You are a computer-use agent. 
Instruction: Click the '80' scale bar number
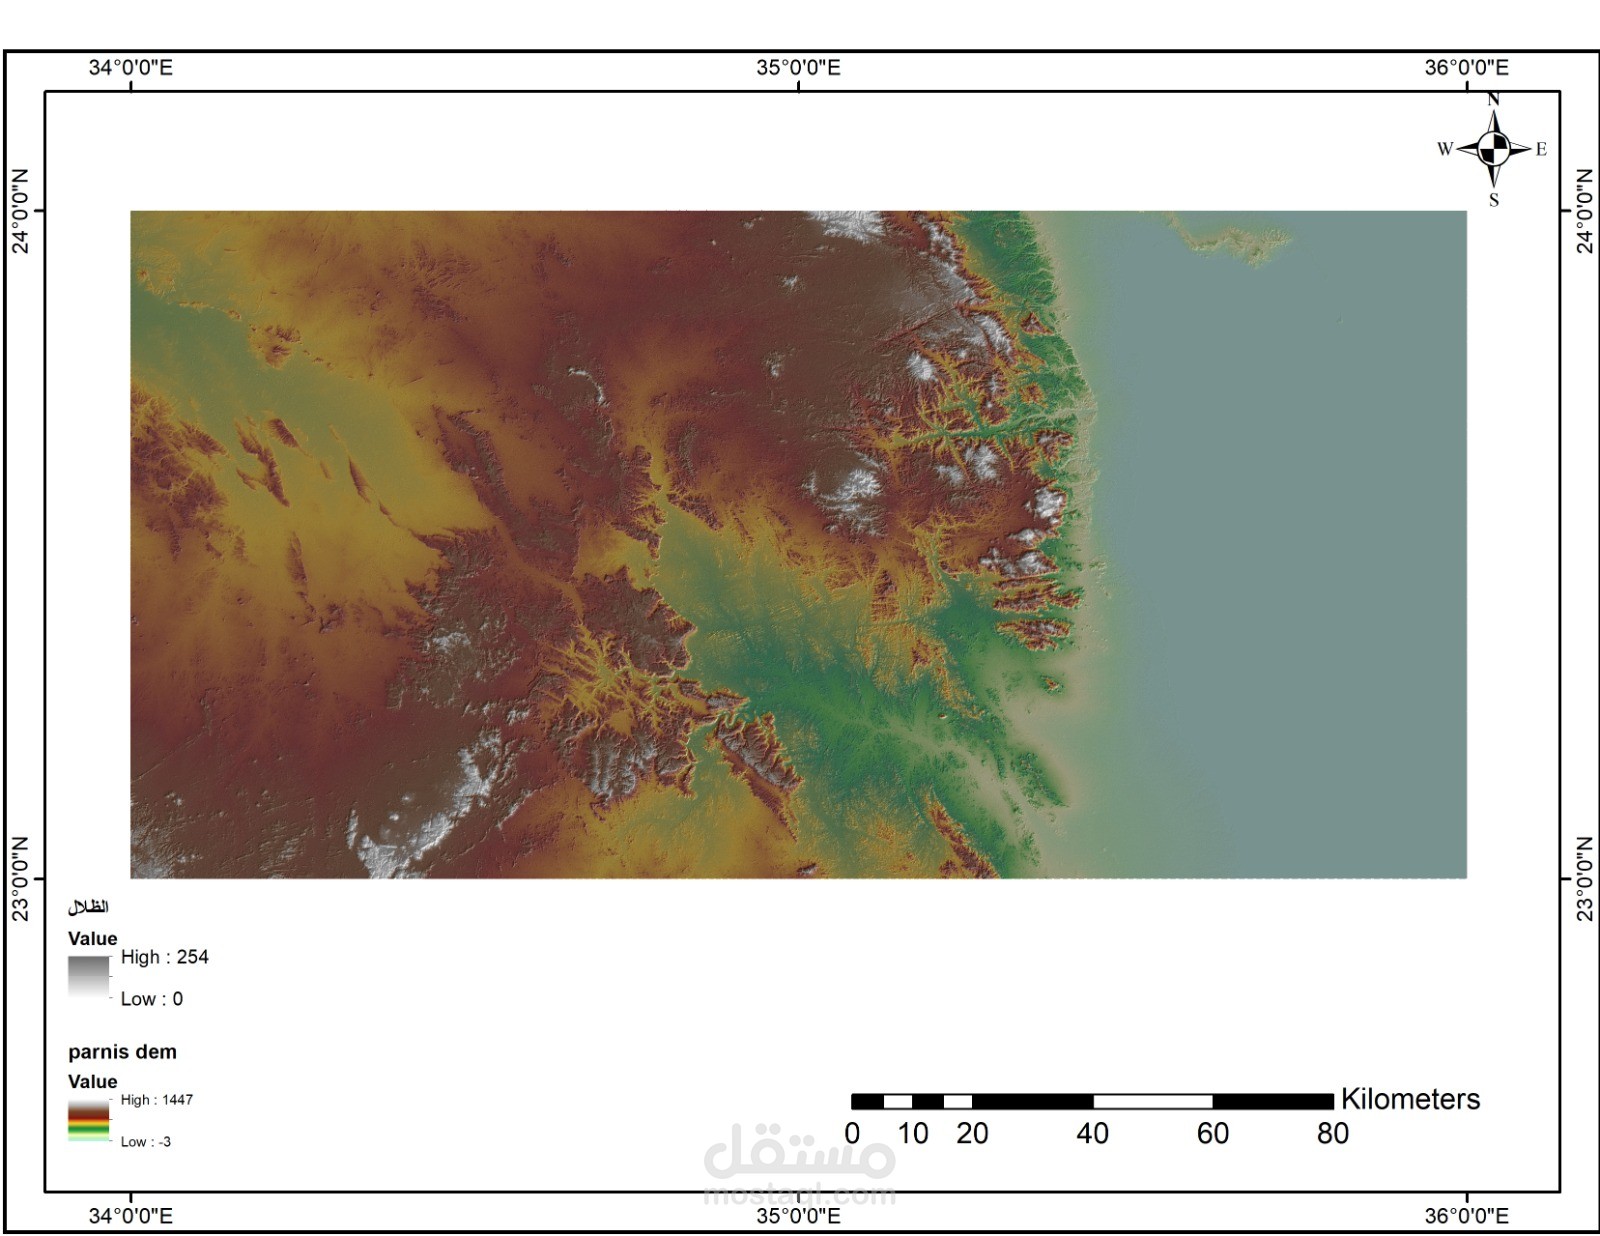pyautogui.click(x=1333, y=1134)
